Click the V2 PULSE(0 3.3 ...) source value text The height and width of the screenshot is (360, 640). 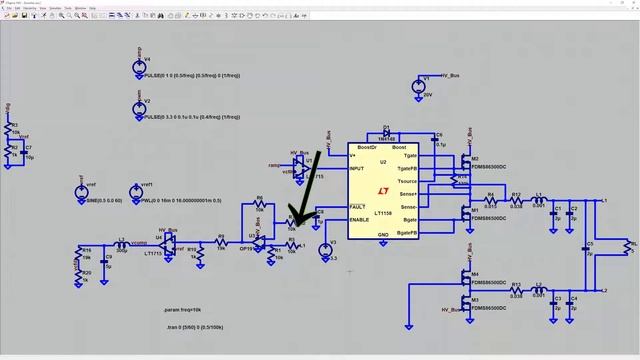192,117
